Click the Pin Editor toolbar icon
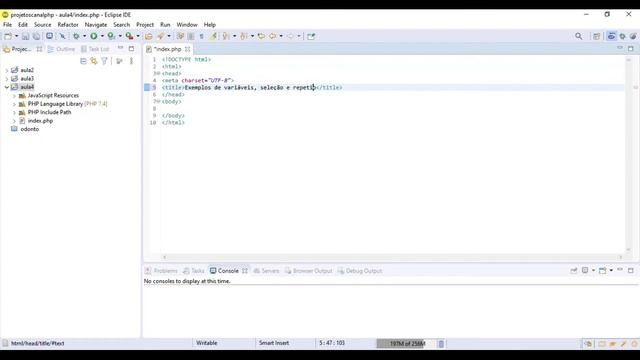This screenshot has height=360, width=640. point(311,36)
